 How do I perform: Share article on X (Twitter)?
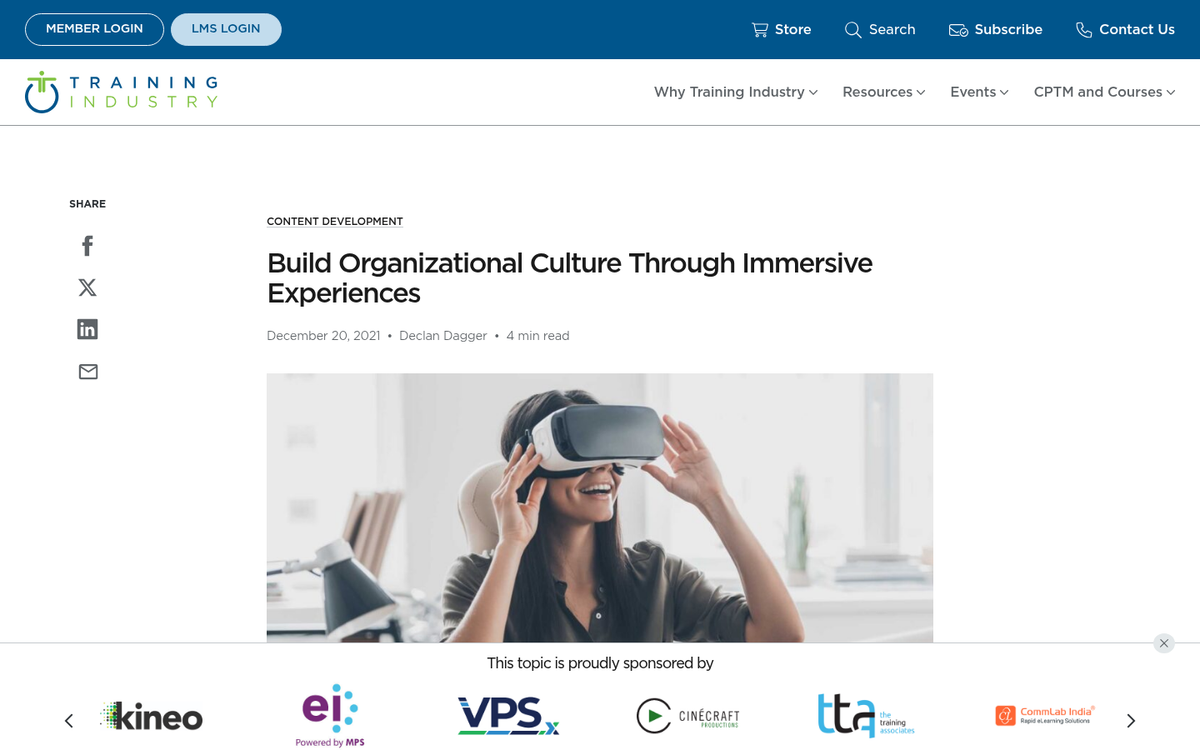click(88, 288)
